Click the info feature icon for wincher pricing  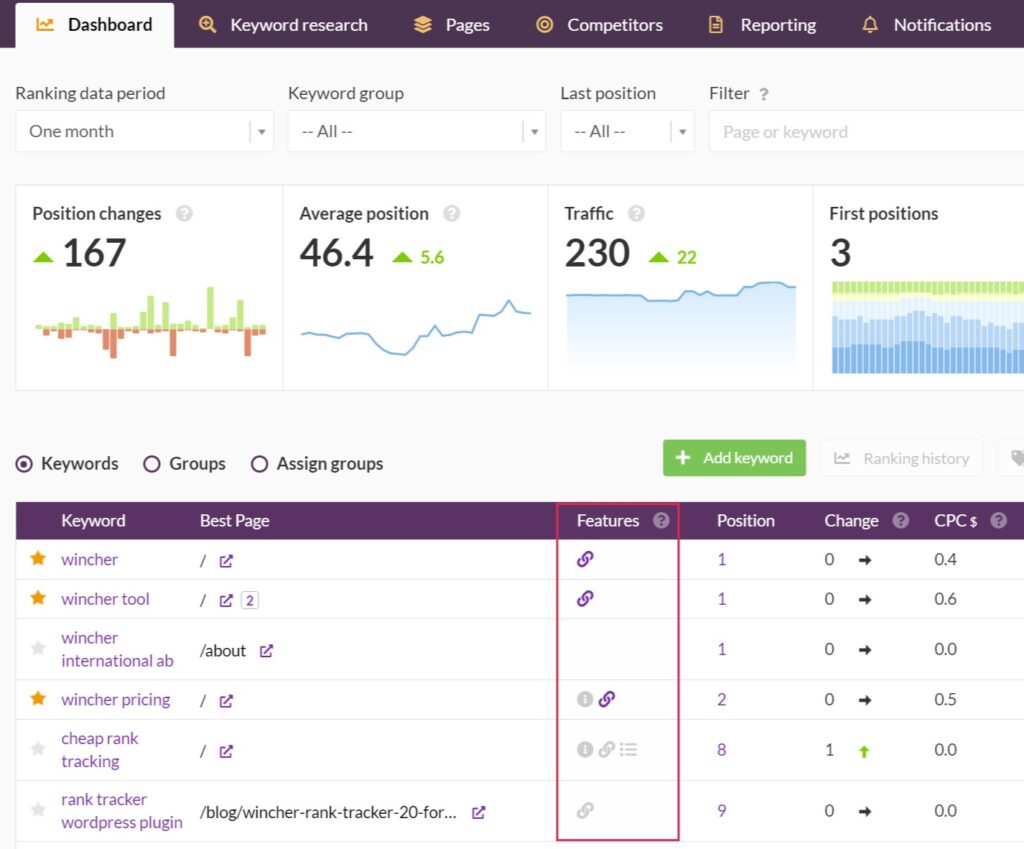pos(586,700)
